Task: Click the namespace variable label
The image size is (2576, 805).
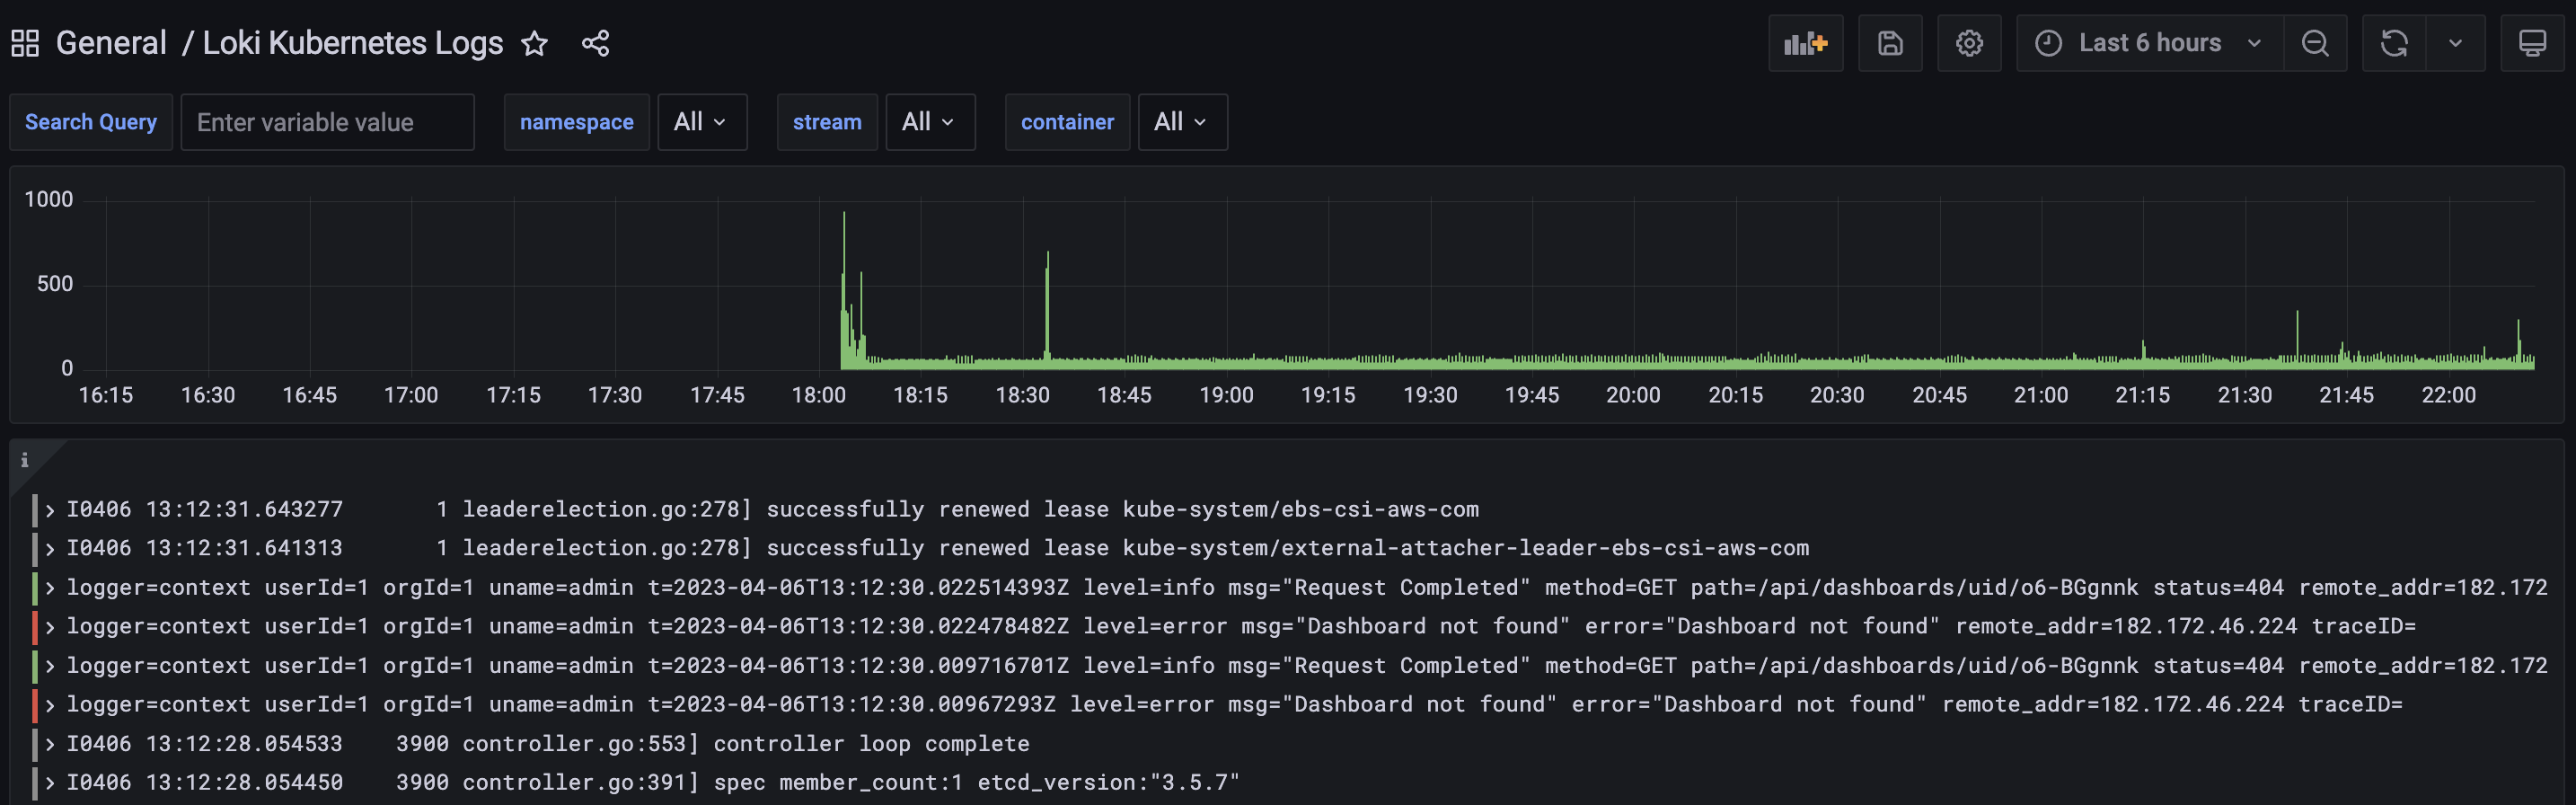Action: pyautogui.click(x=576, y=122)
